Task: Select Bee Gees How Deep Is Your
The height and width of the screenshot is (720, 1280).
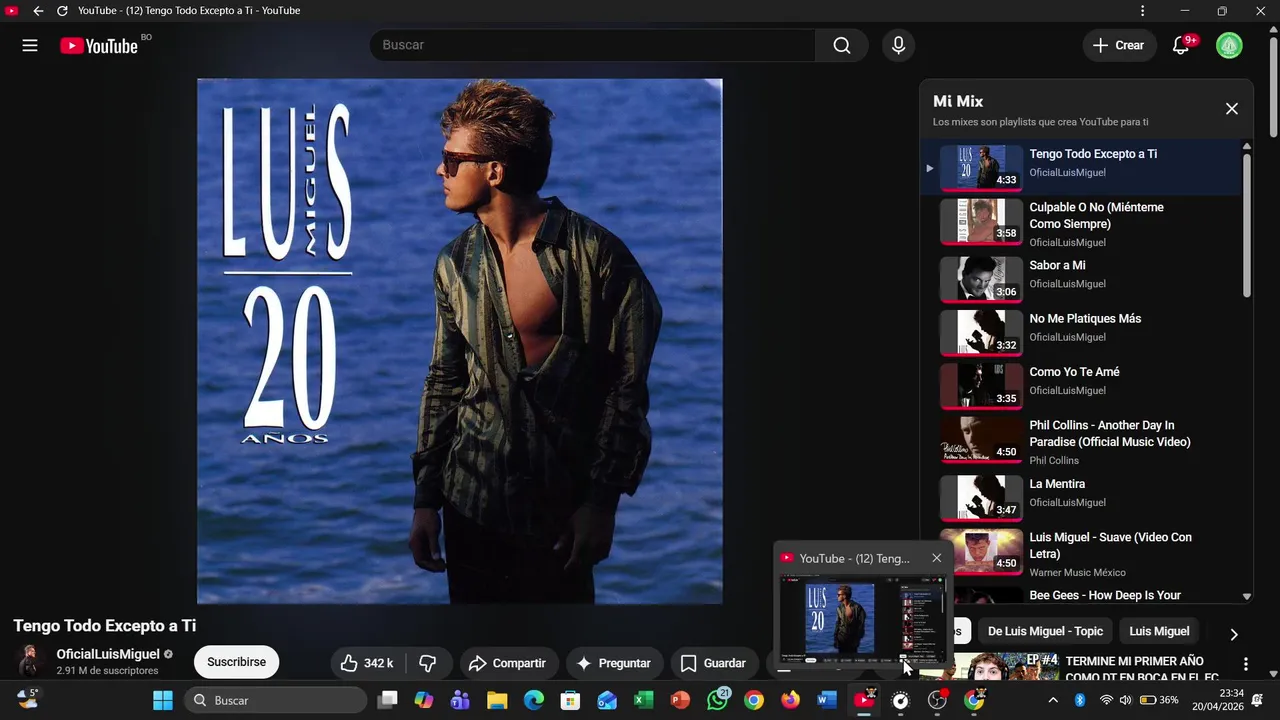Action: tap(1081, 595)
